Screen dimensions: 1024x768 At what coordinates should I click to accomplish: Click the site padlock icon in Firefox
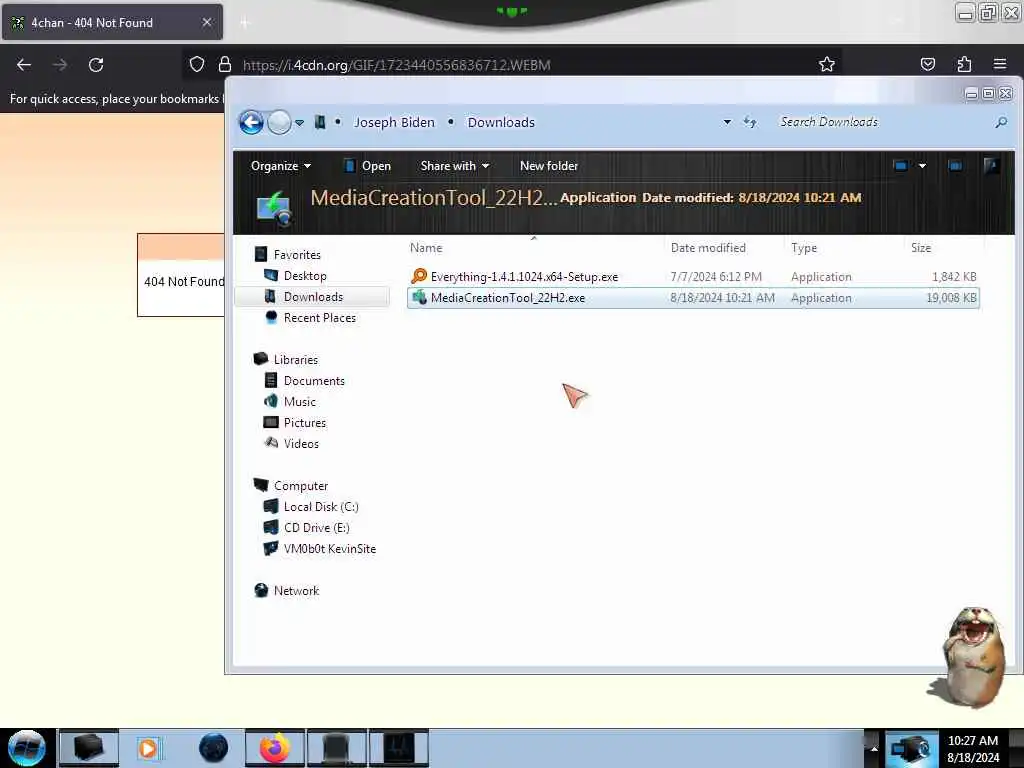[x=225, y=65]
